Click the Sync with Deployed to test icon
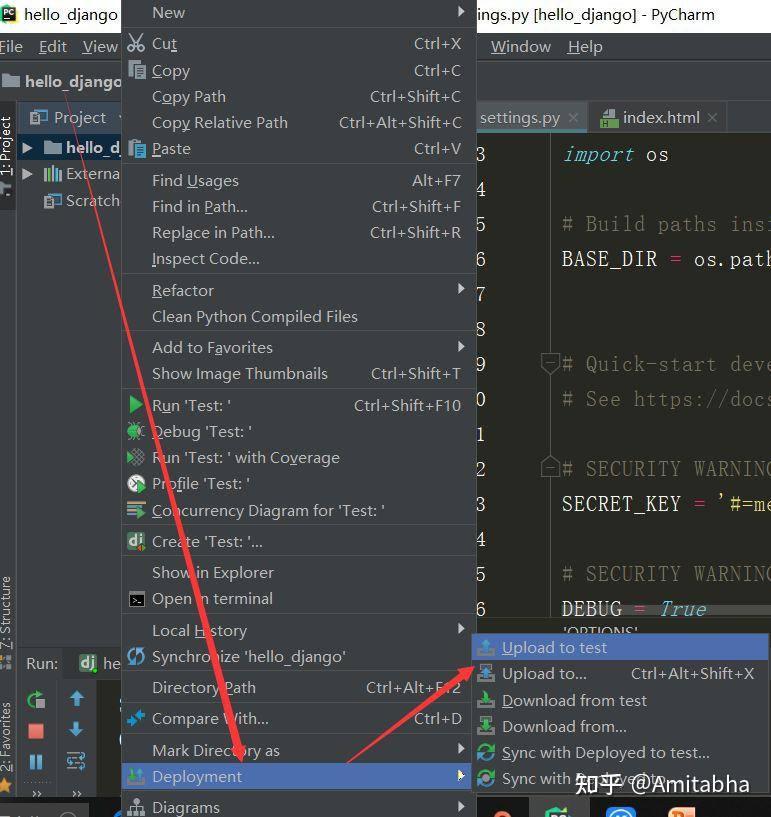The width and height of the screenshot is (771, 817). (x=486, y=752)
